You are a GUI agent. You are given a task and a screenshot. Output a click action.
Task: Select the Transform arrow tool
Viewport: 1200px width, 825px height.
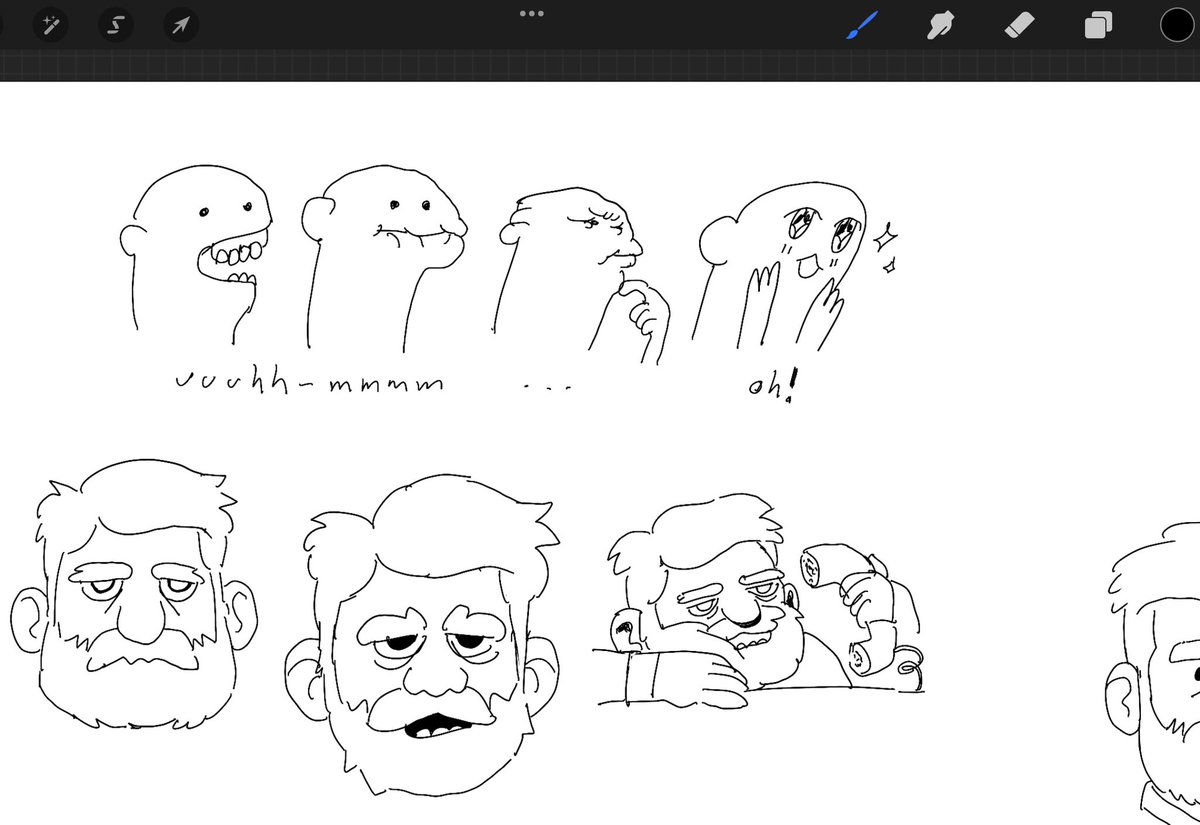(181, 25)
